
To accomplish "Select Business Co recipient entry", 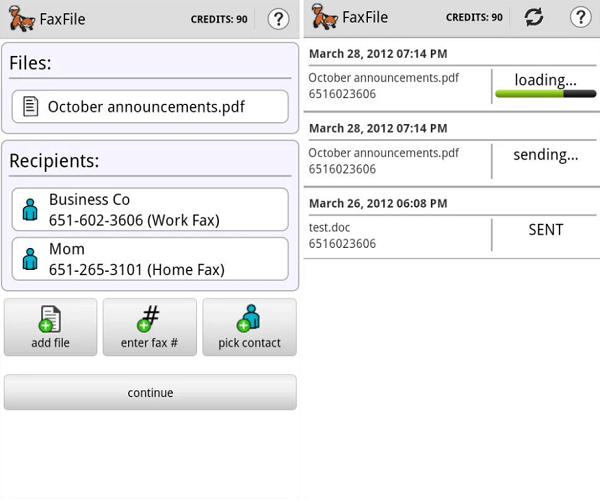I will (x=150, y=209).
